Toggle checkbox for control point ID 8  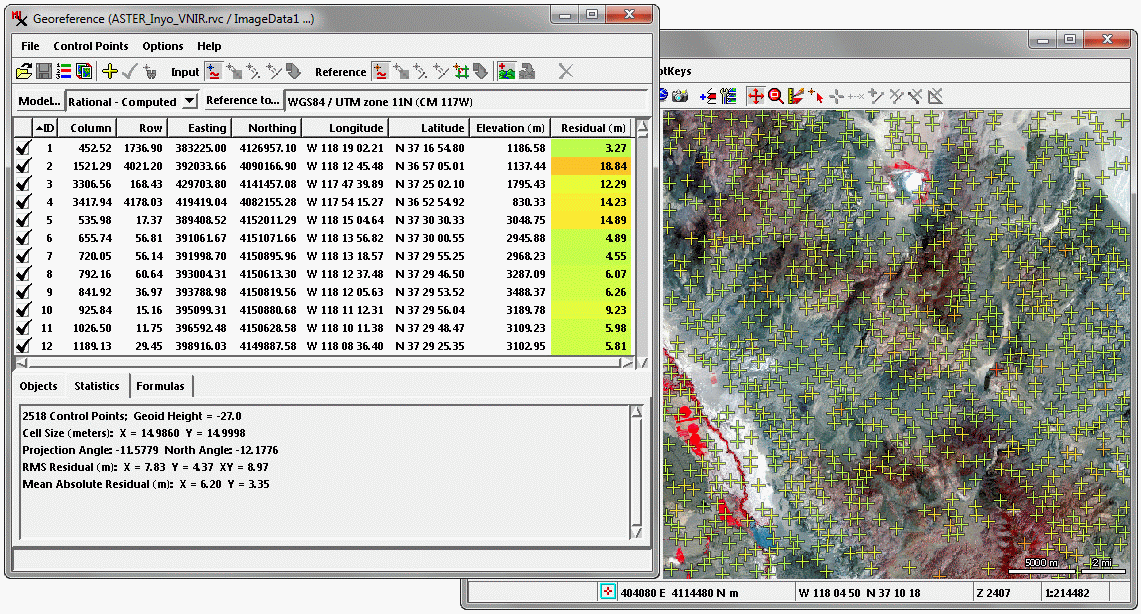point(23,274)
